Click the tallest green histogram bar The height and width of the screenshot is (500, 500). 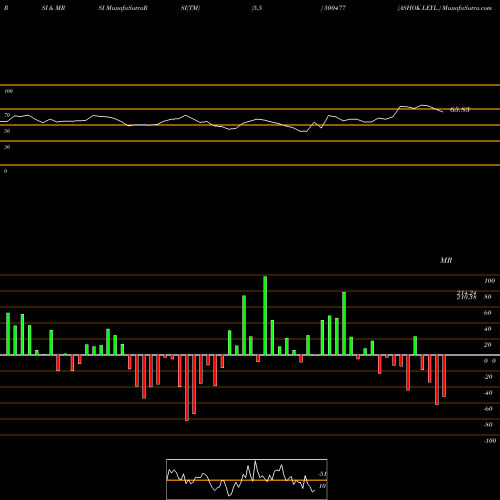pyautogui.click(x=265, y=315)
